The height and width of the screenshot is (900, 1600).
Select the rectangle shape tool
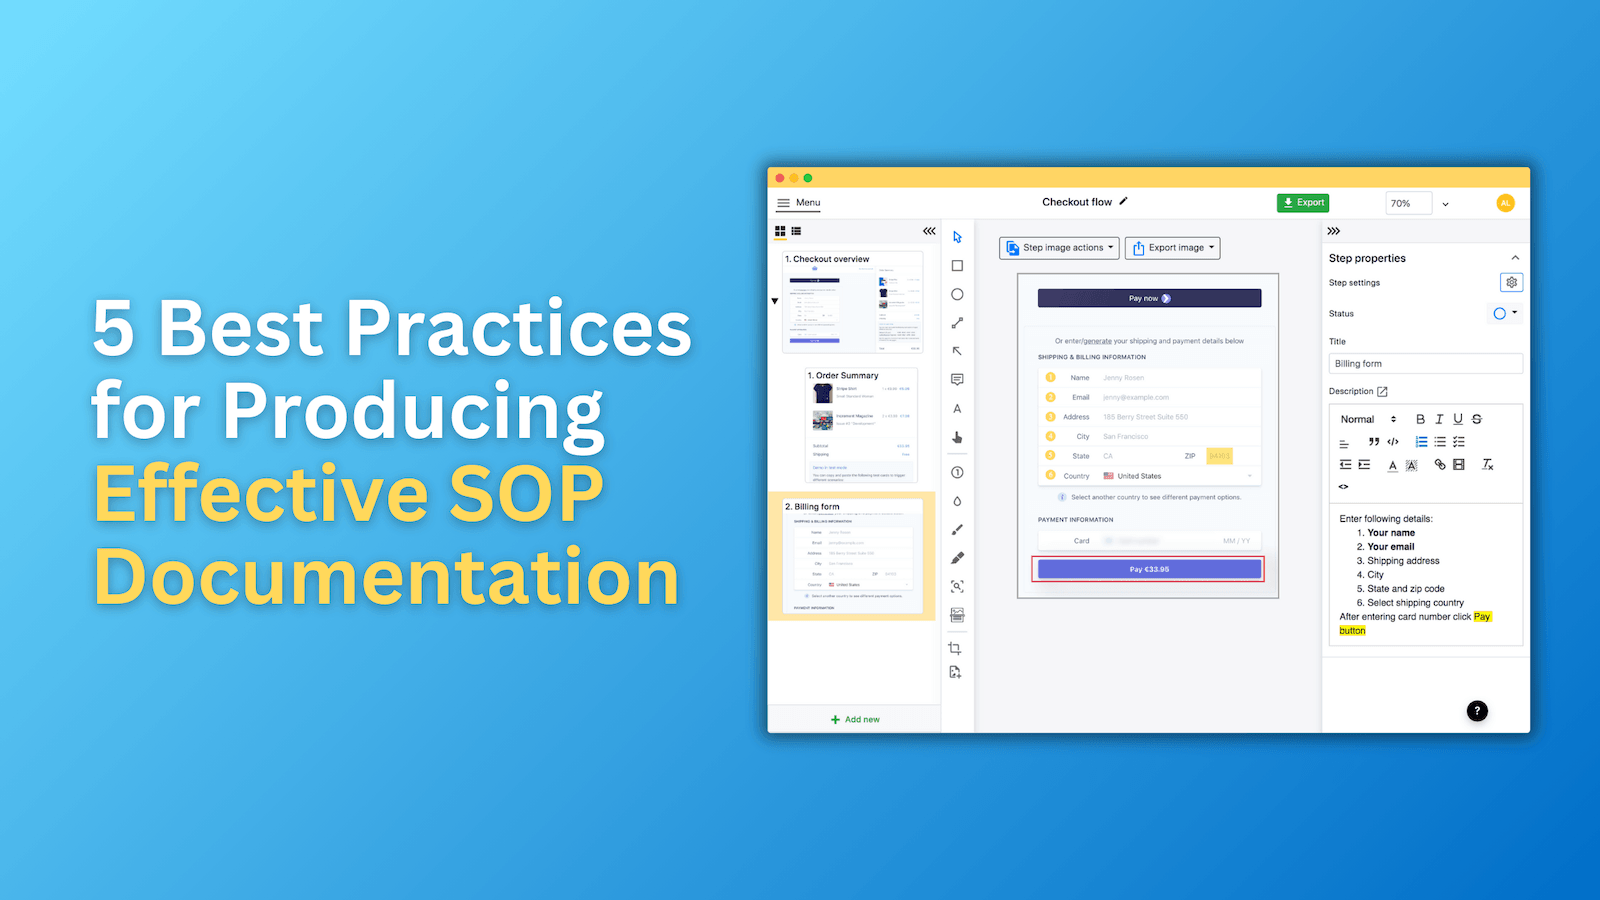pos(957,266)
